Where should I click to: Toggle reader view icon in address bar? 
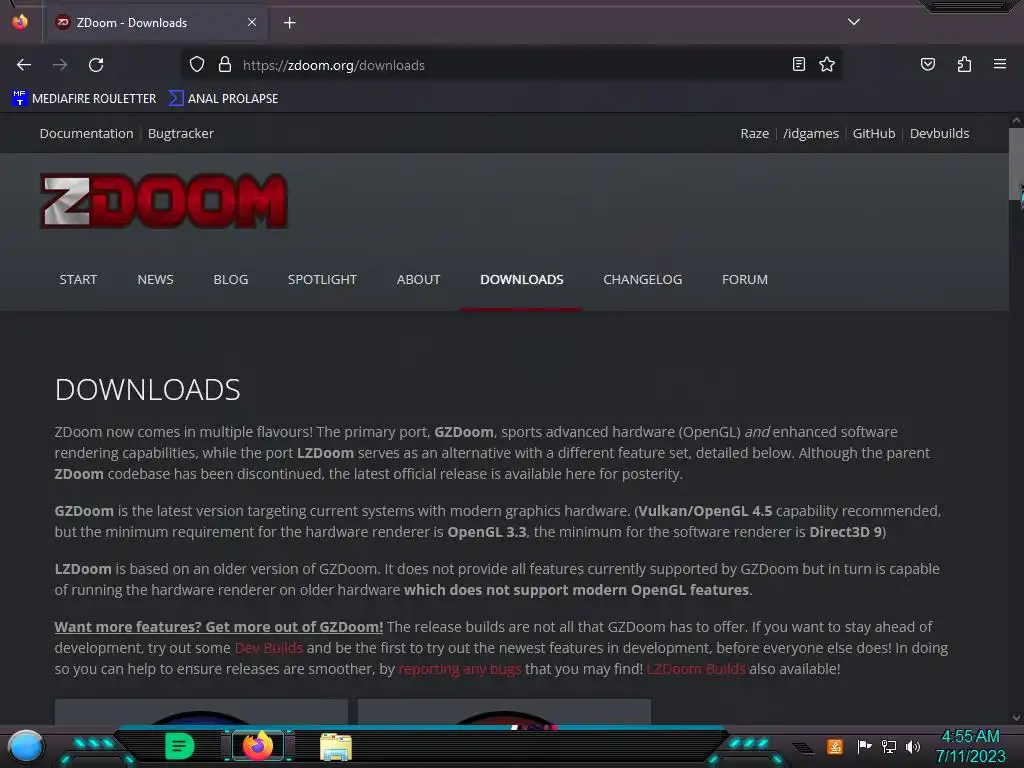(x=799, y=64)
